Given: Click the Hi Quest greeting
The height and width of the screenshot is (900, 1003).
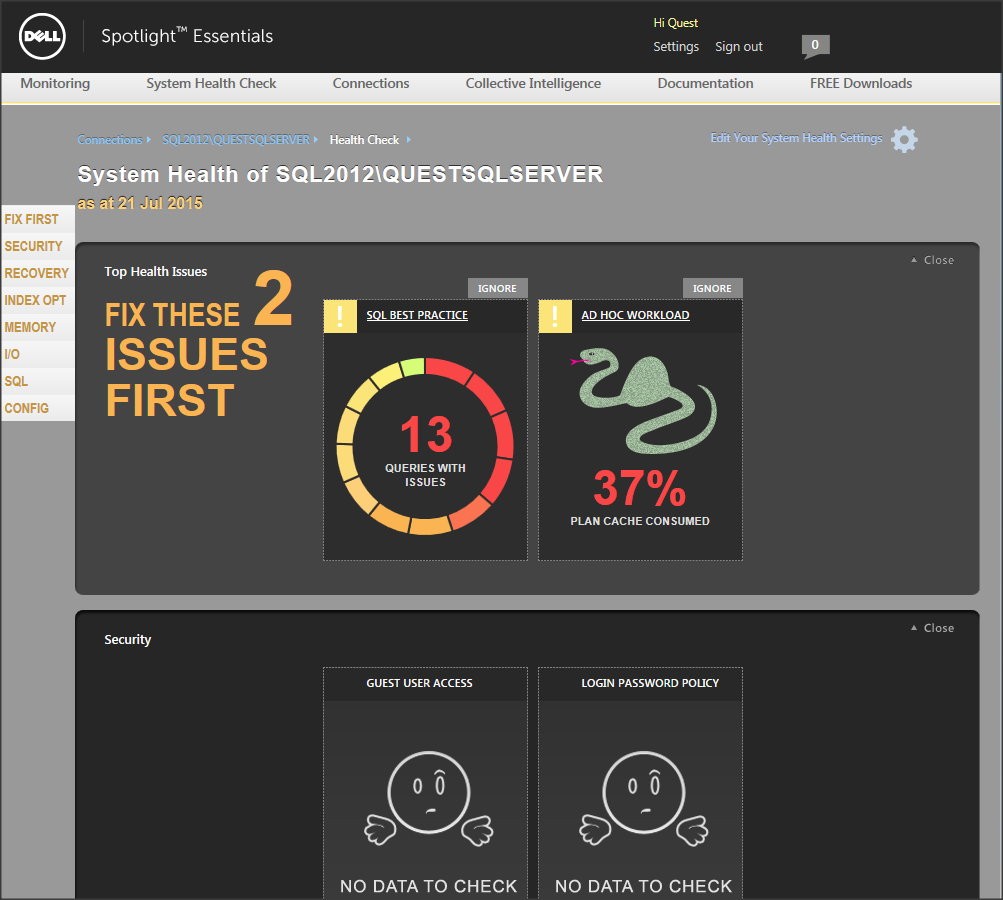Looking at the screenshot, I should (x=675, y=23).
